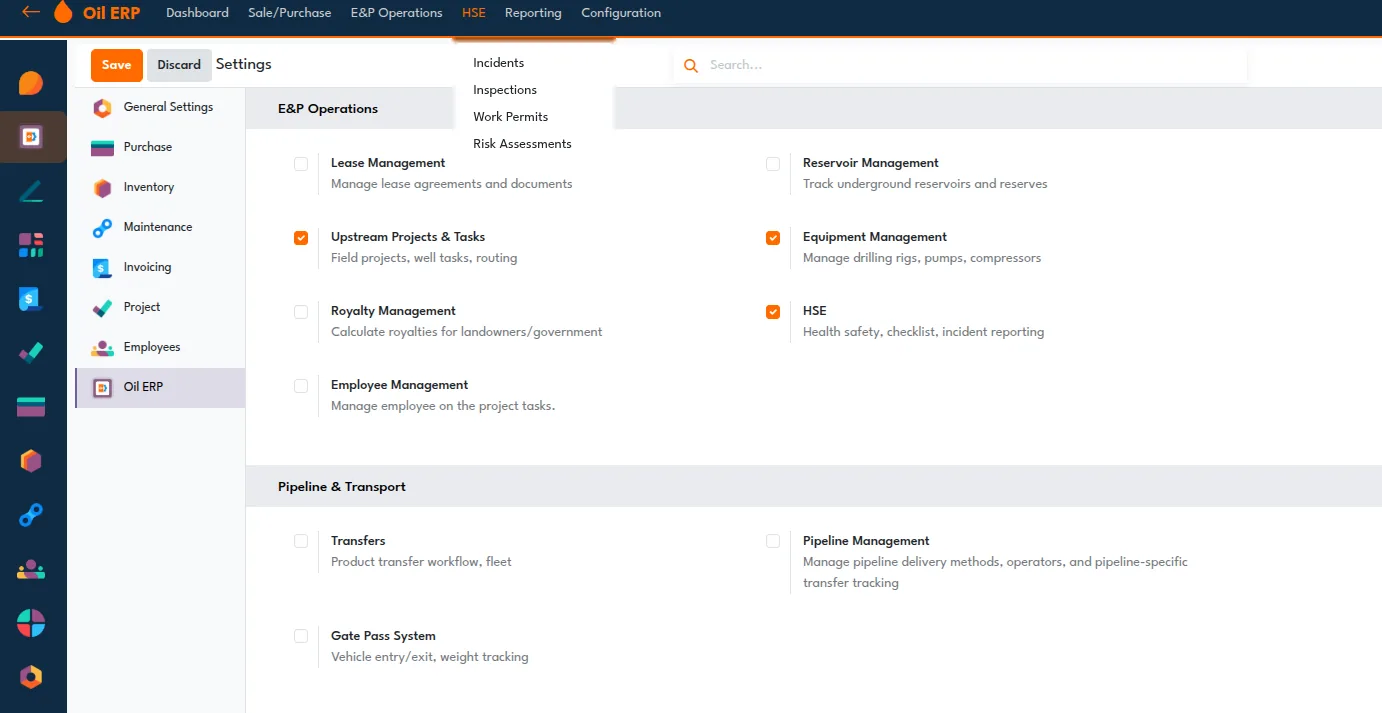
Task: Click the General Settings hexagon icon in settings list
Action: [102, 108]
